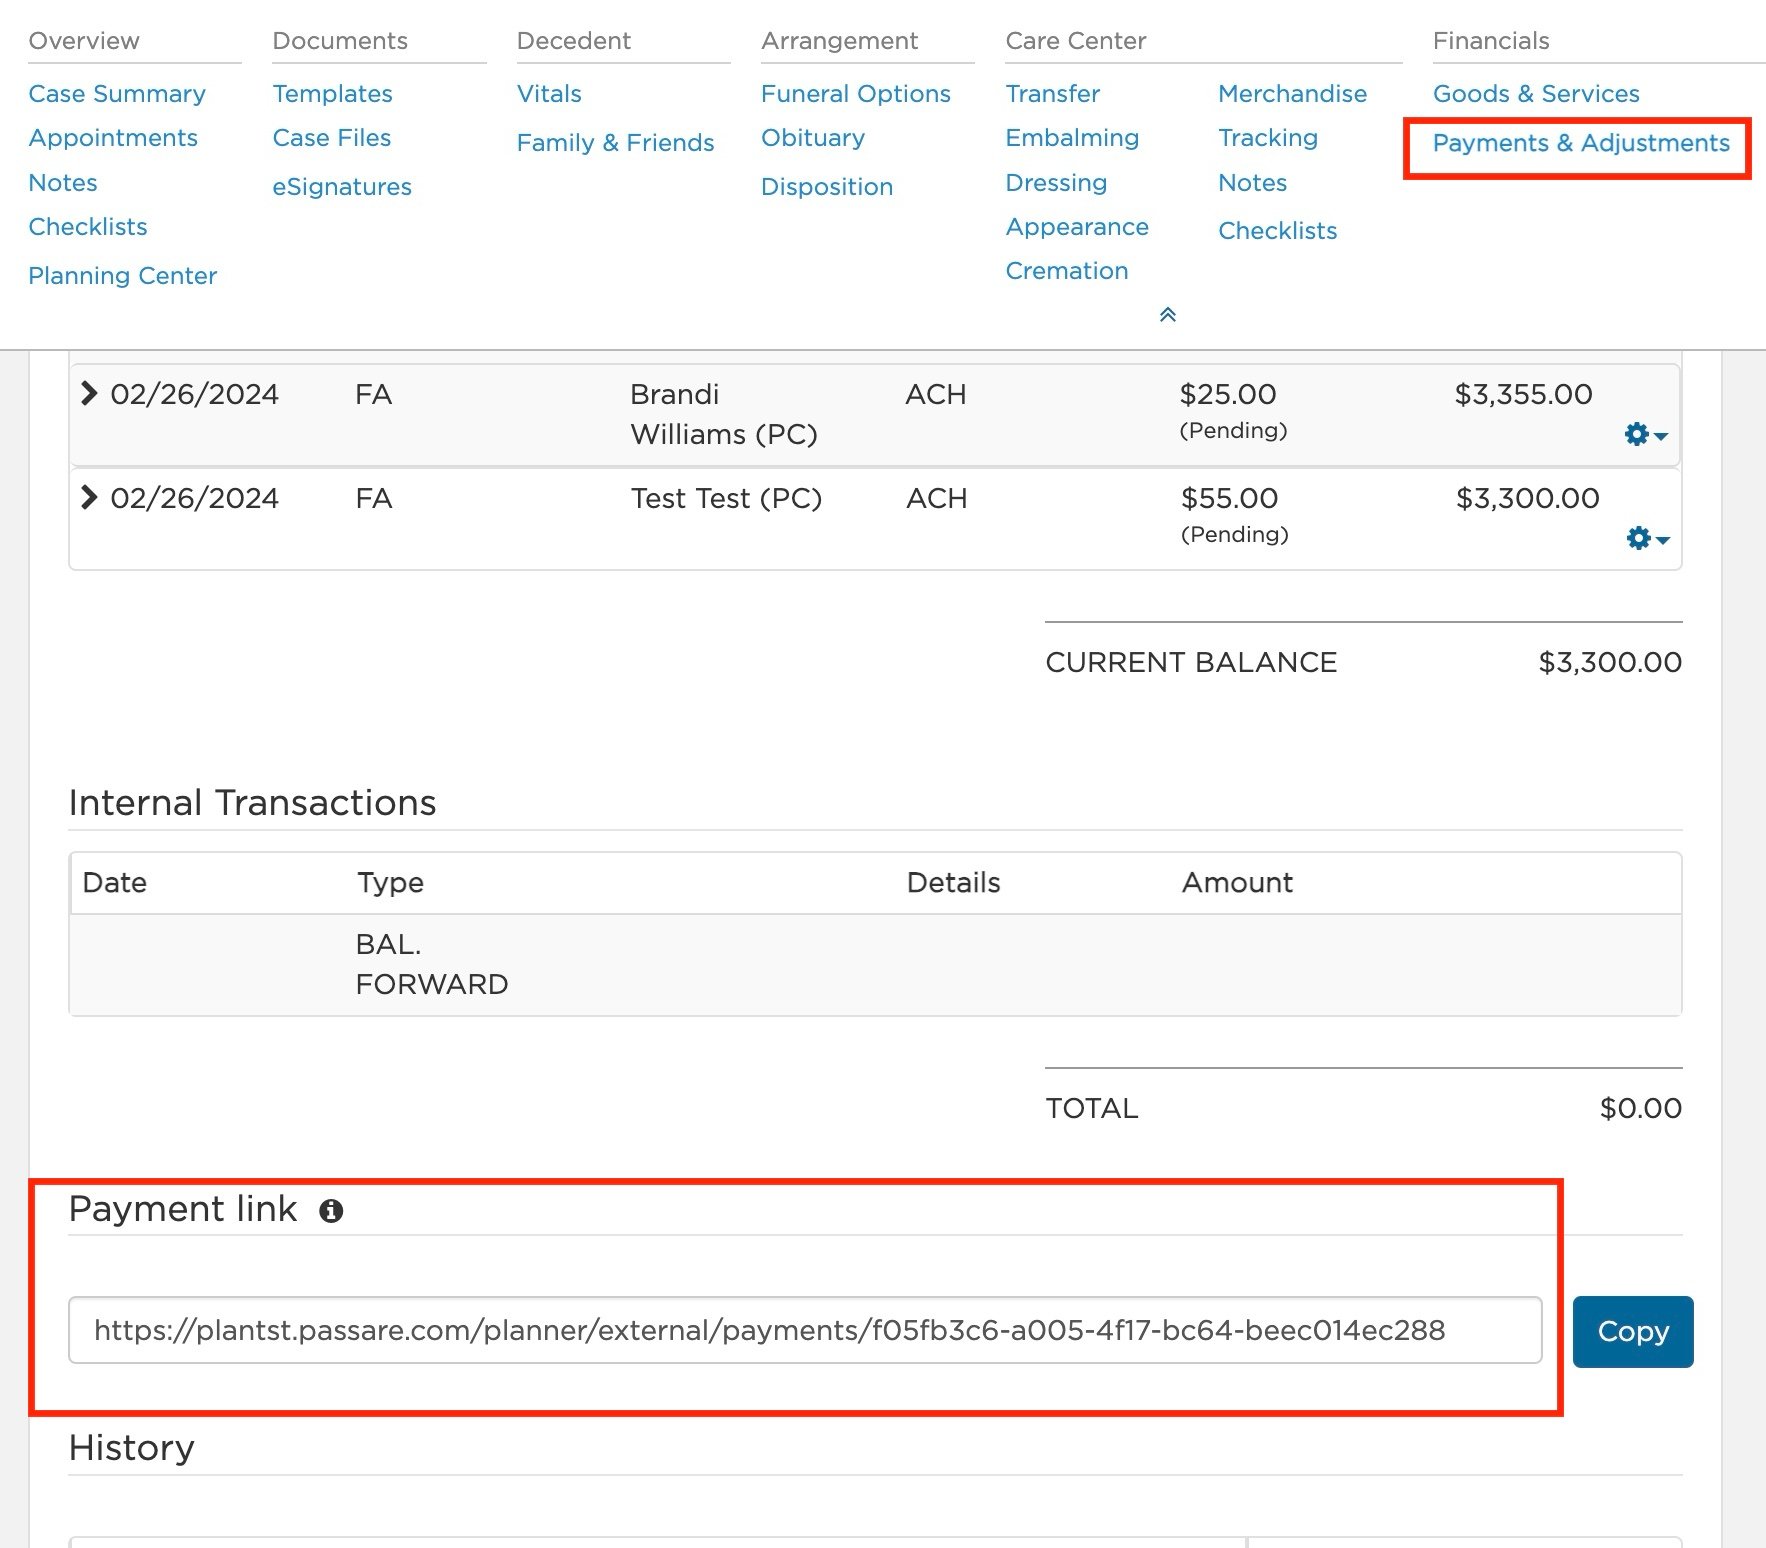1766x1548 pixels.
Task: Navigate to Case Summary under Overview
Action: click(x=117, y=93)
